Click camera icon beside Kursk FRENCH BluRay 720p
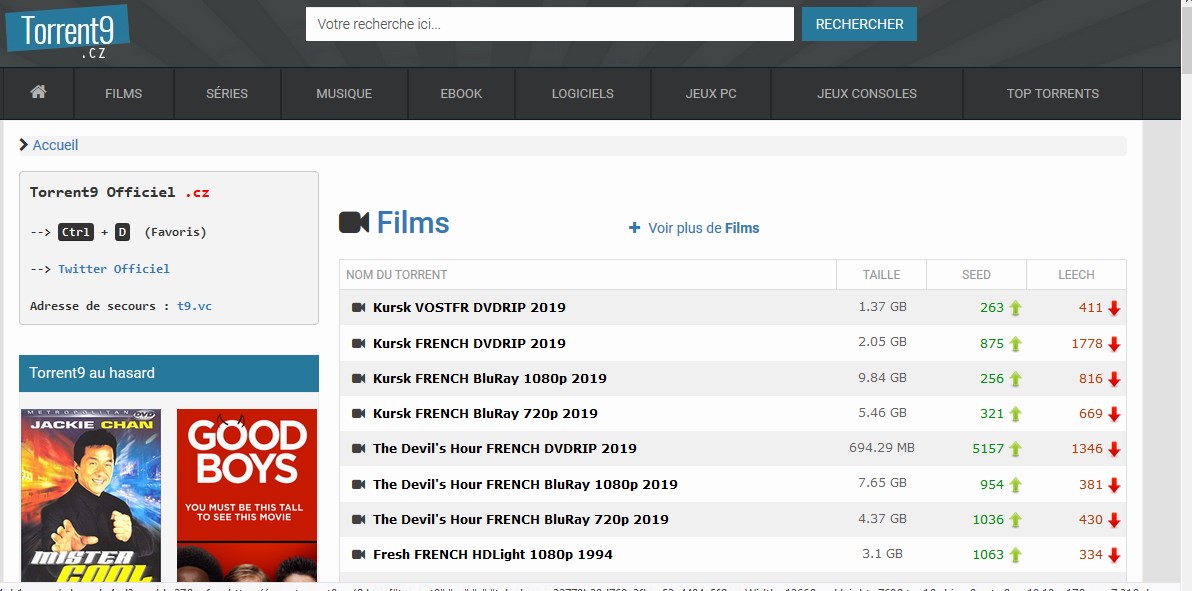Screen dimensions: 1192x591 (359, 413)
